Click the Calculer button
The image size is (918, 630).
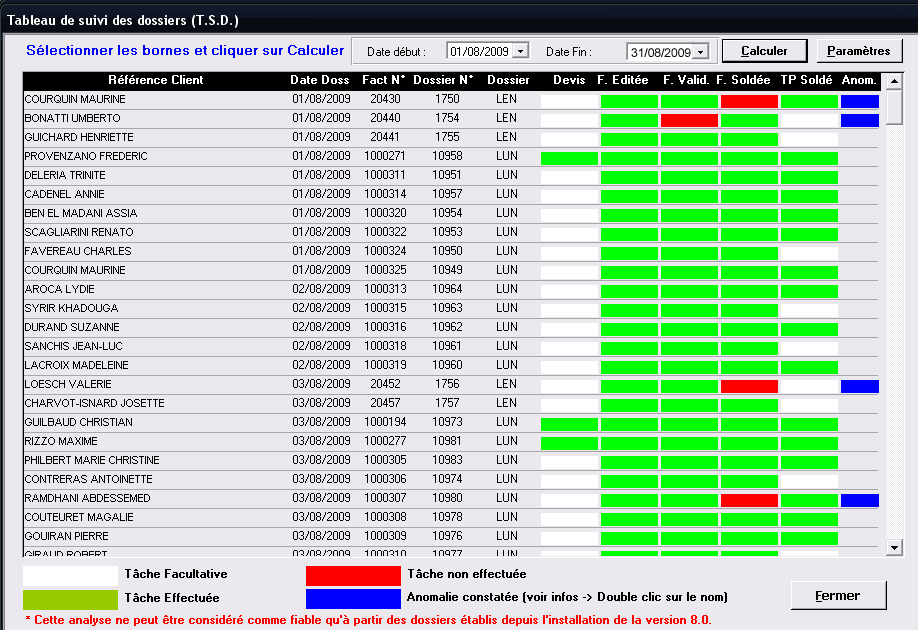point(765,51)
